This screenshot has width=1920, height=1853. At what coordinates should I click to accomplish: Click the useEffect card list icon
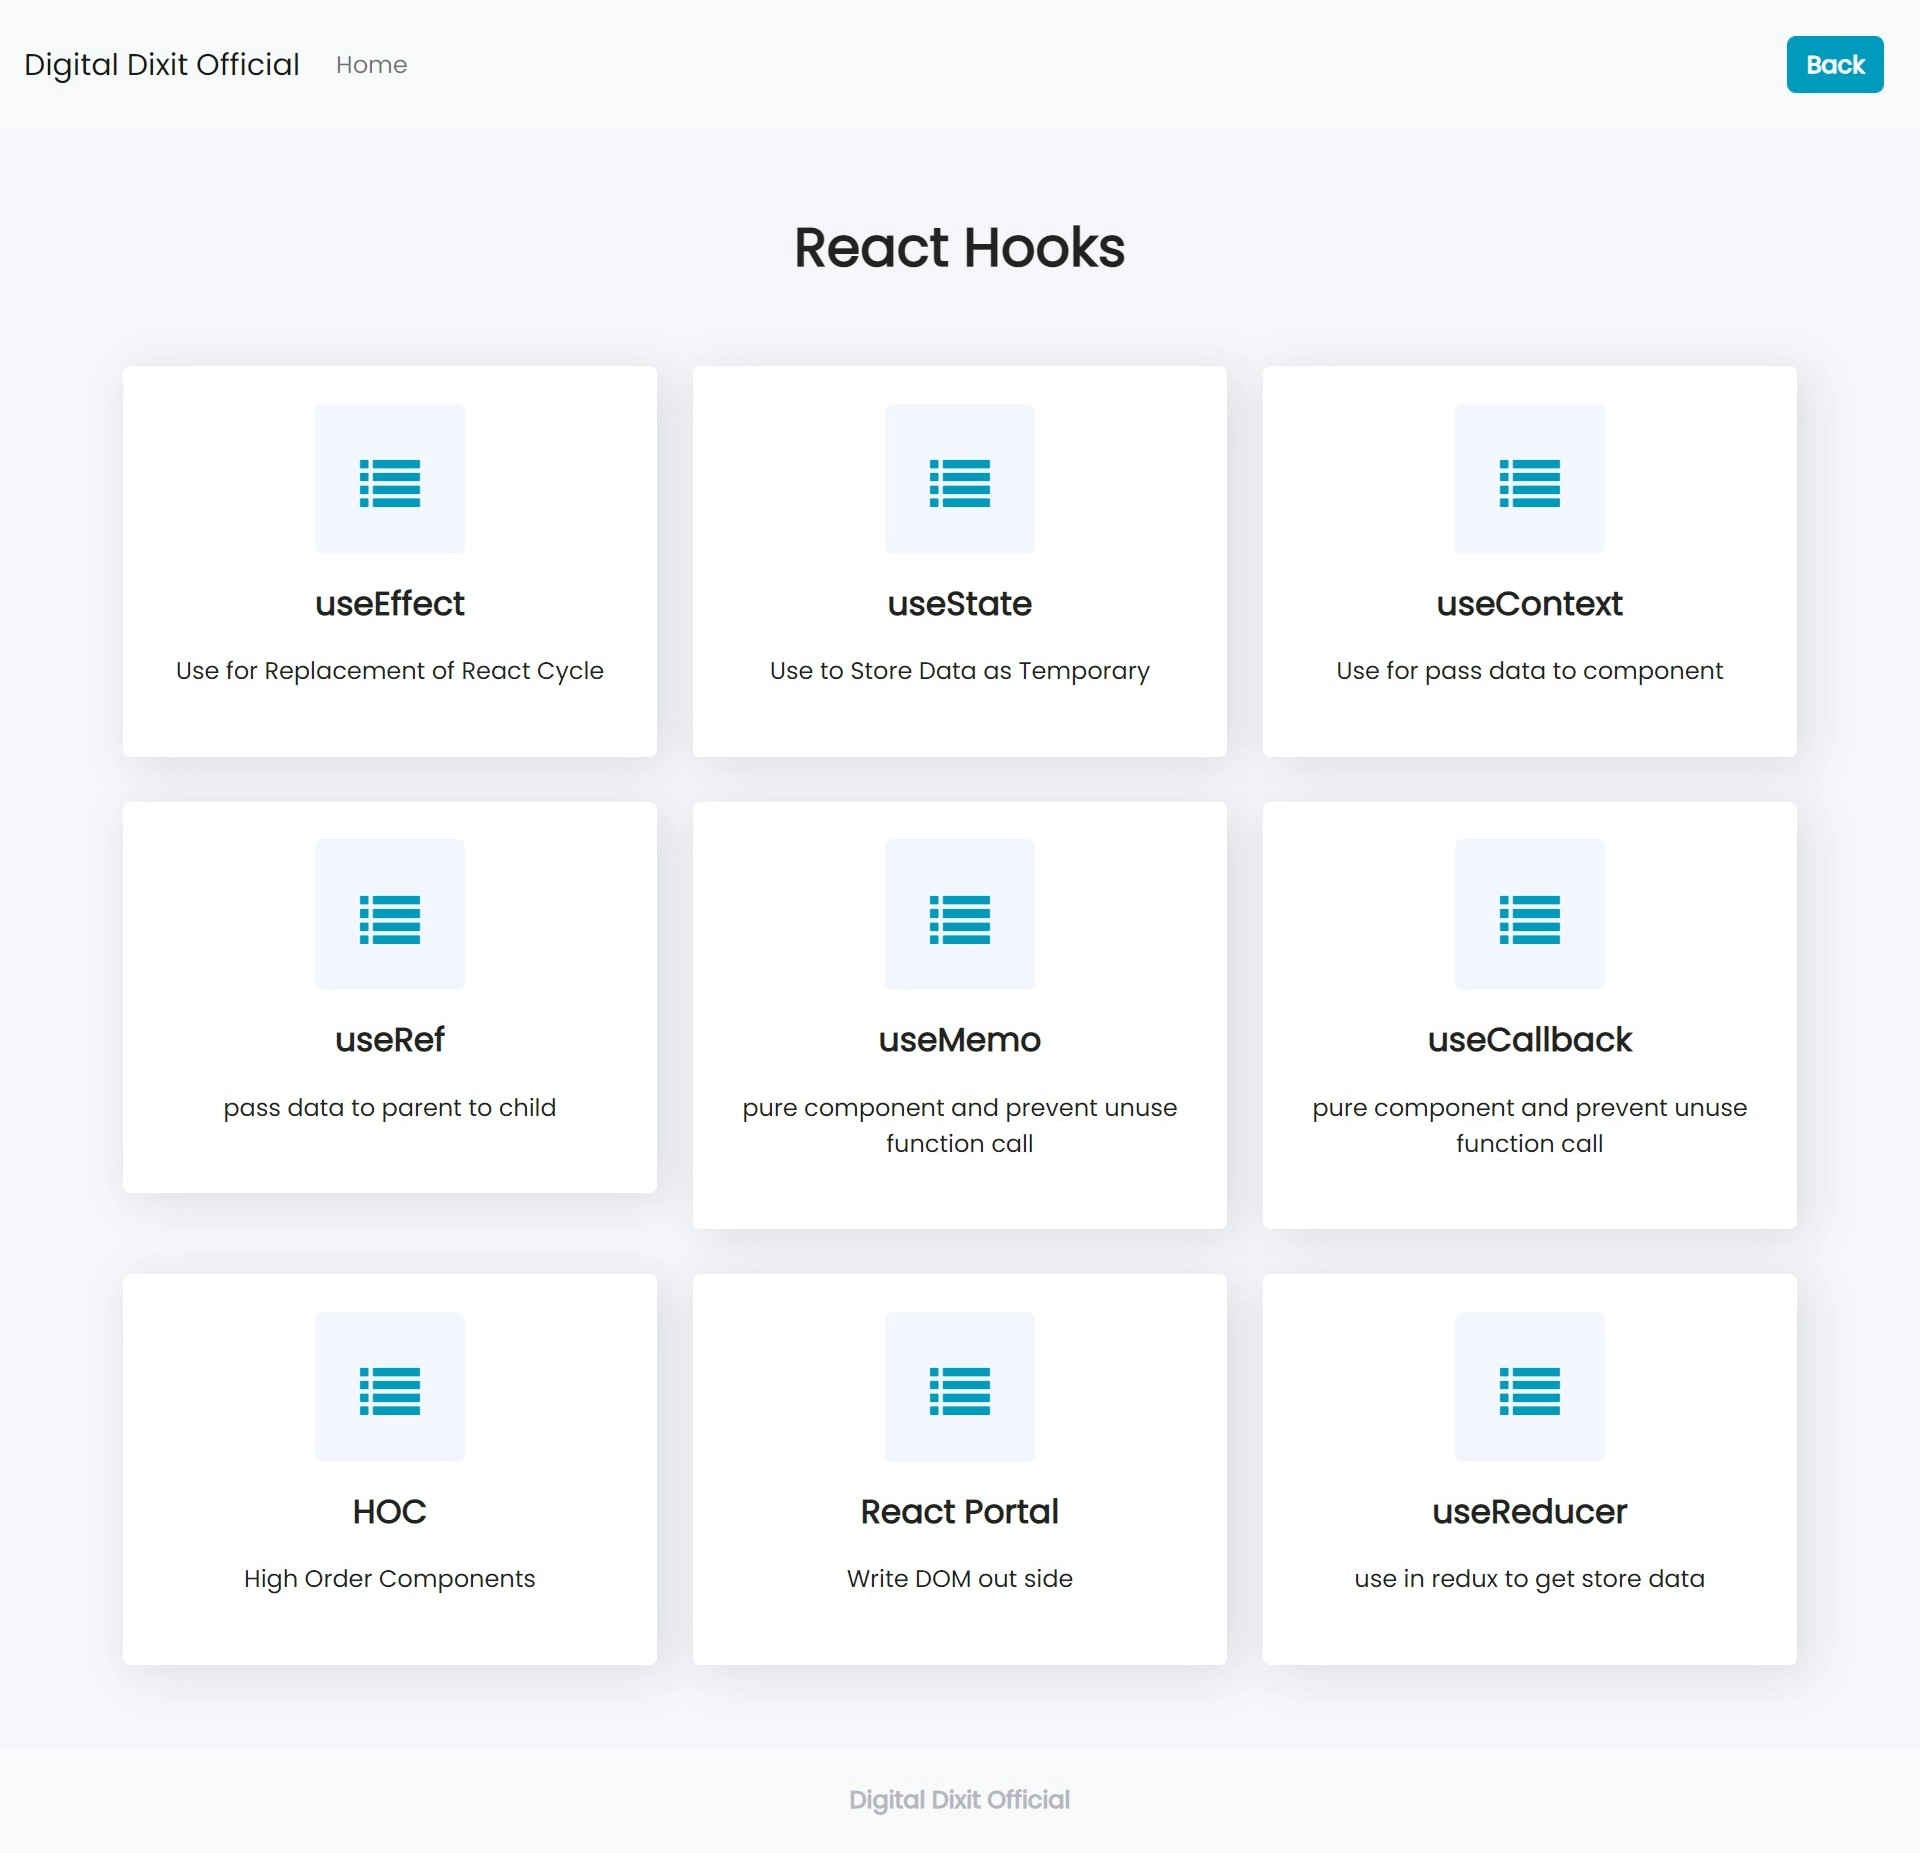389,483
